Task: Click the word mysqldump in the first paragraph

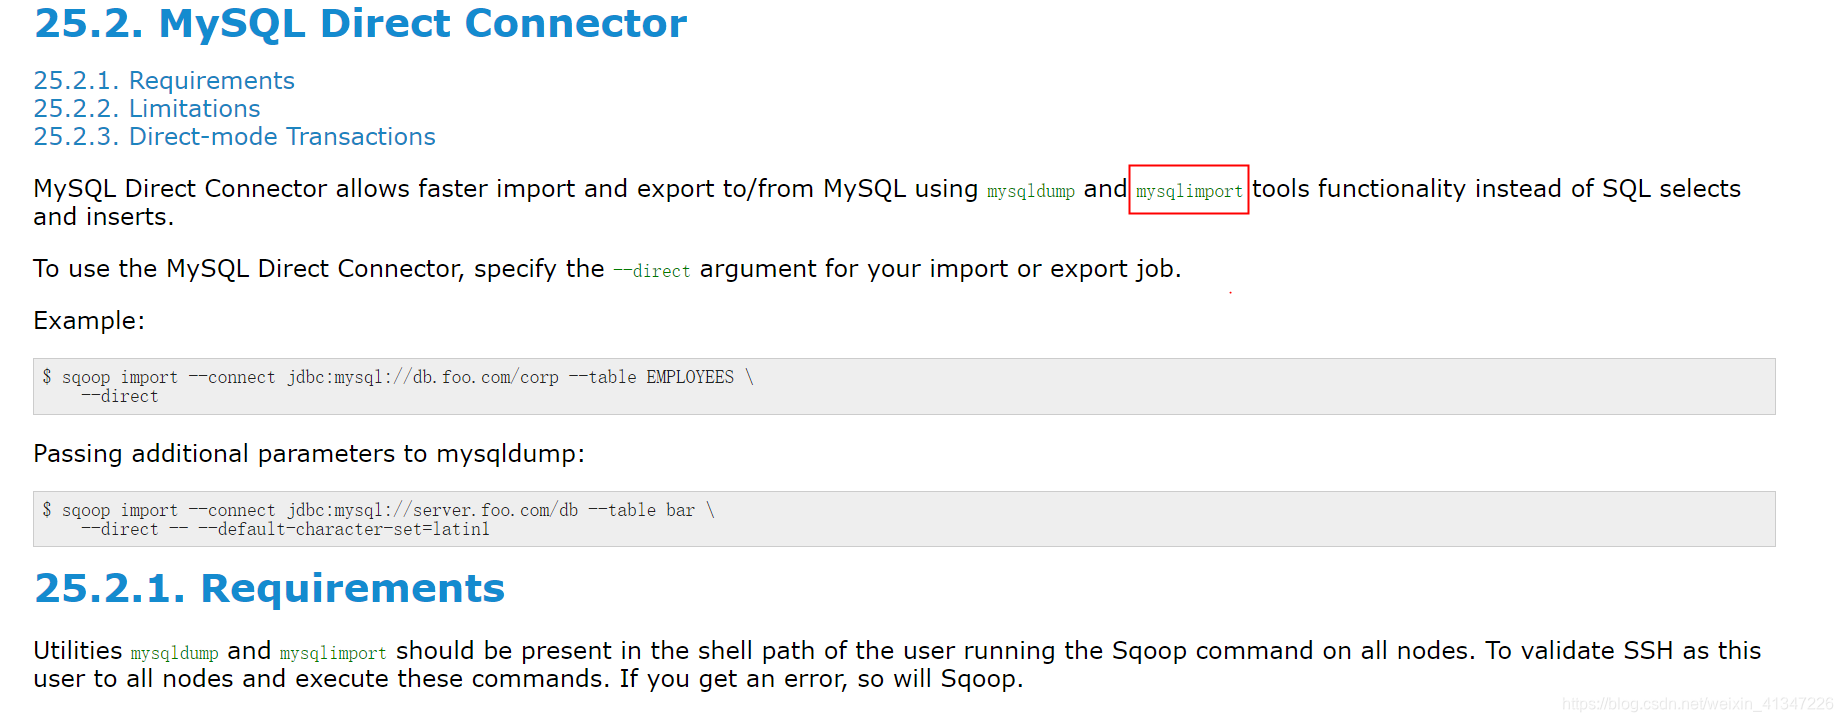Action: coord(1031,191)
